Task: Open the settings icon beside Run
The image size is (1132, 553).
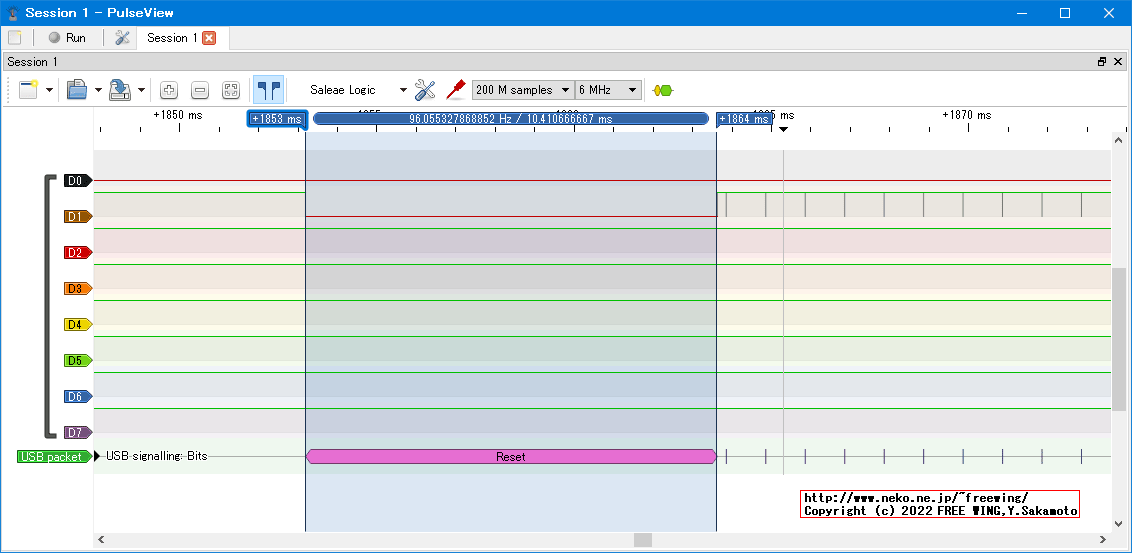Action: tap(123, 38)
